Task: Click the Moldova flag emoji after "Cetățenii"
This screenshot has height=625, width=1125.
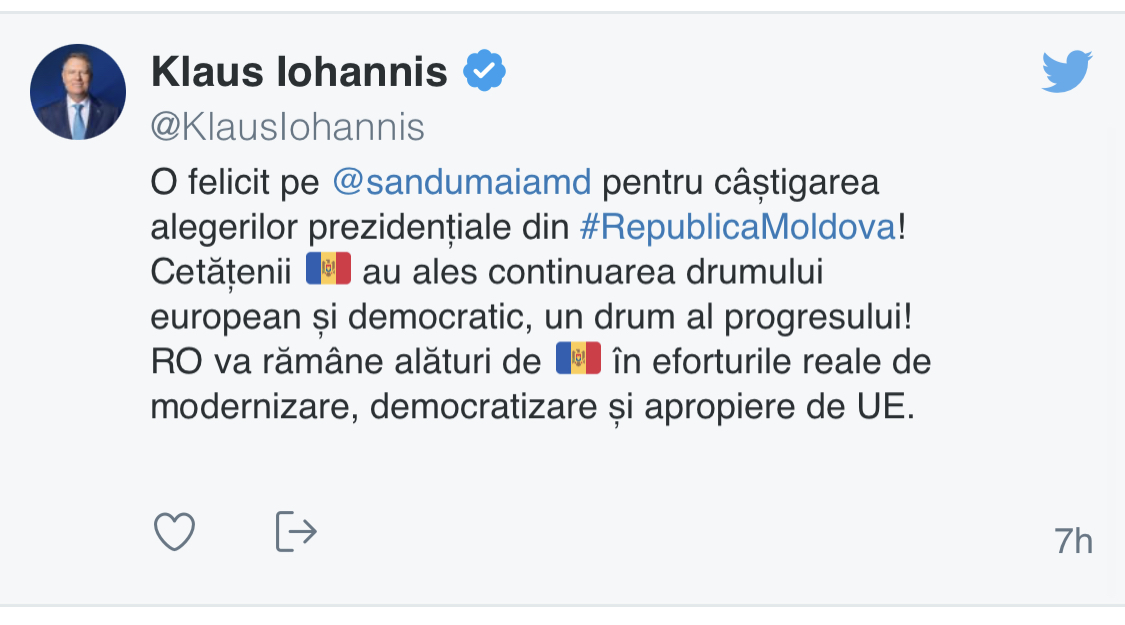Action: [329, 270]
